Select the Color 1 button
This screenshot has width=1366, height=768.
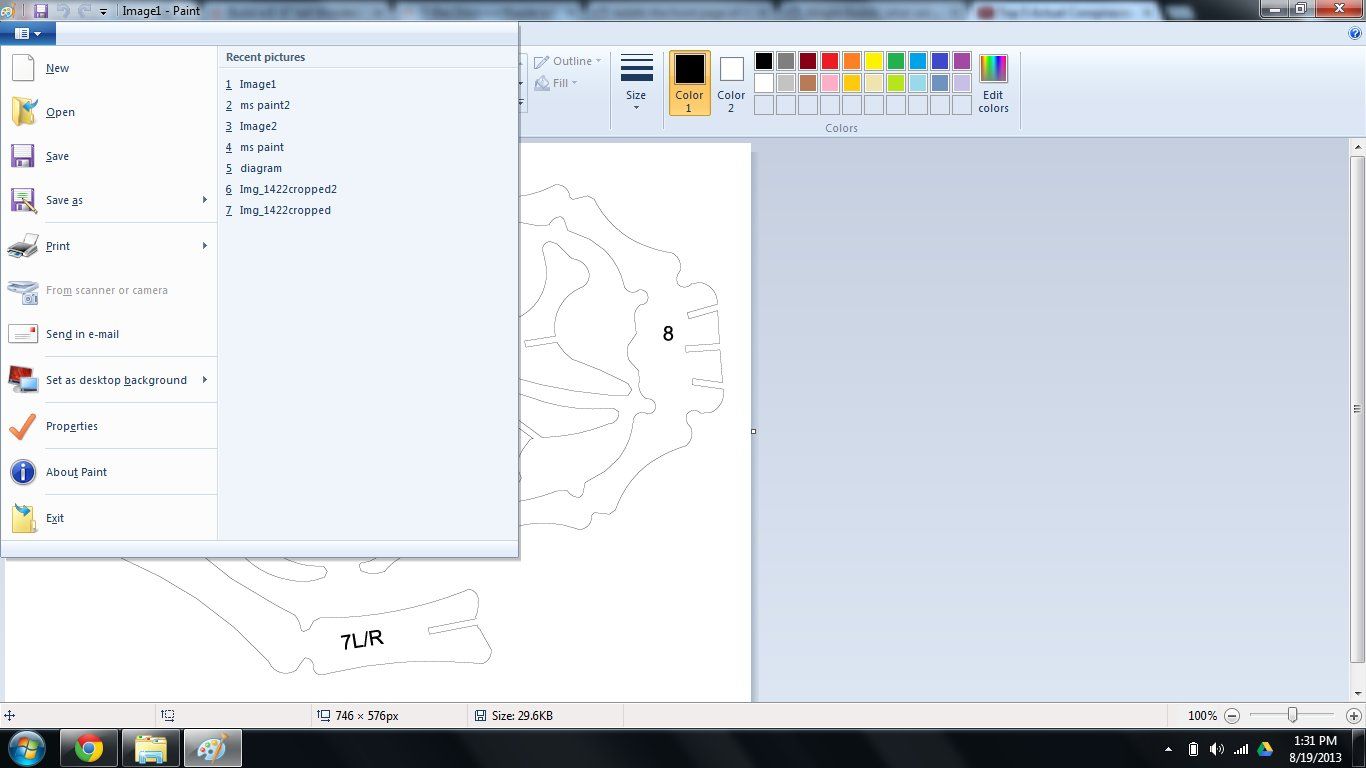689,83
